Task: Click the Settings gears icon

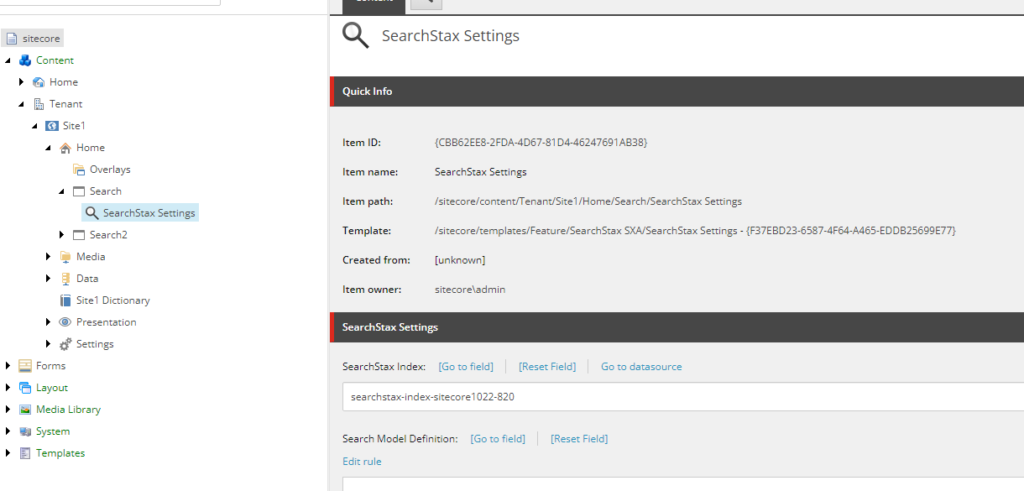Action: click(65, 344)
